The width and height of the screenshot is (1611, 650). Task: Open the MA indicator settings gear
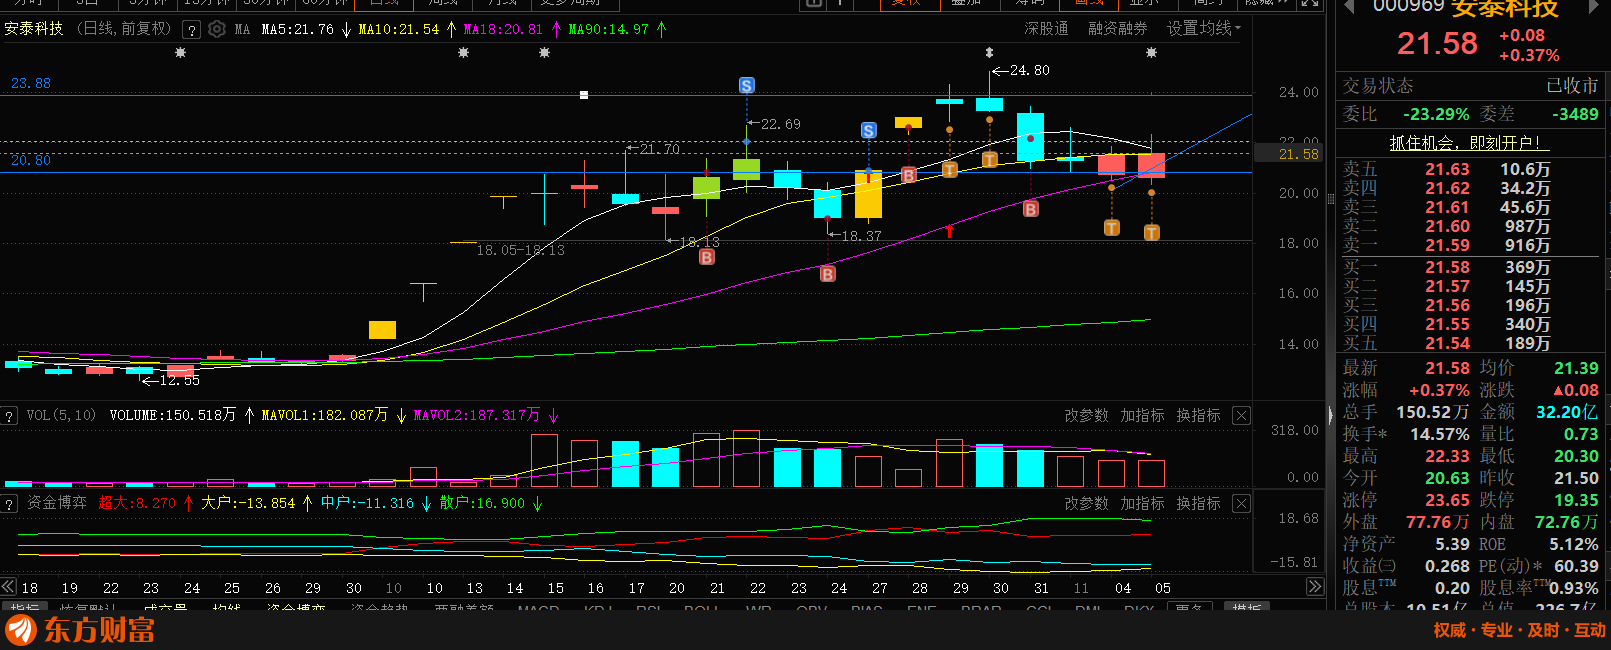click(x=217, y=29)
